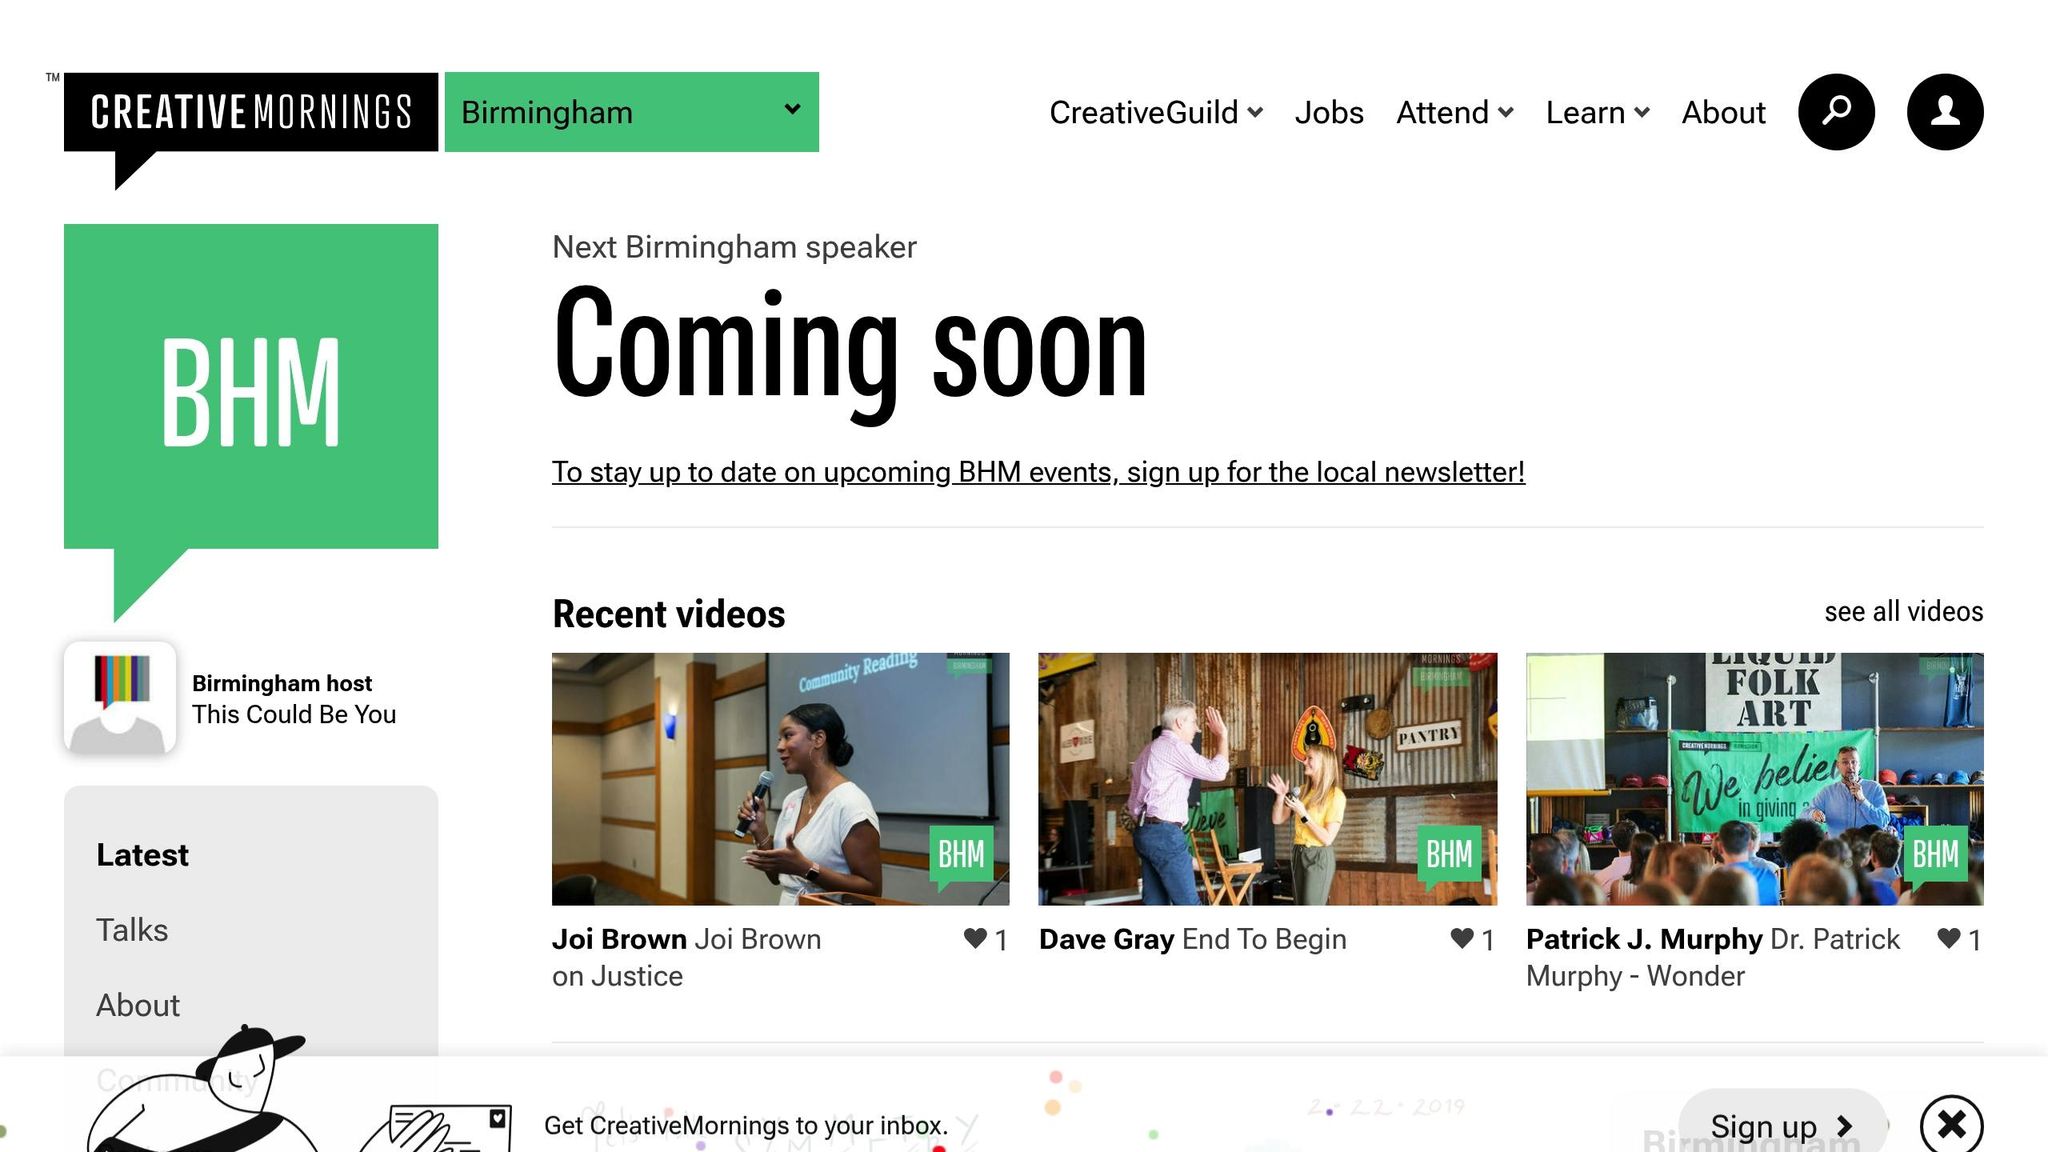
Task: Expand the Attend menu
Action: pyautogui.click(x=1455, y=113)
